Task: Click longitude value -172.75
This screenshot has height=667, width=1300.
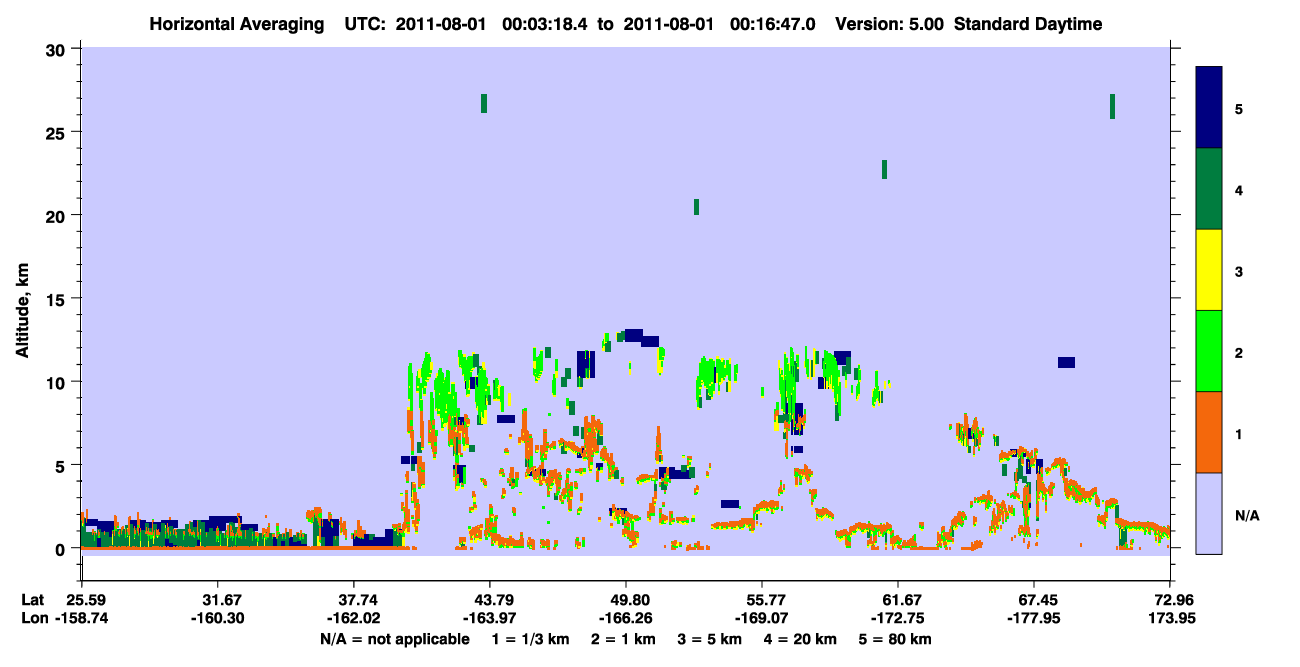Action: point(898,618)
